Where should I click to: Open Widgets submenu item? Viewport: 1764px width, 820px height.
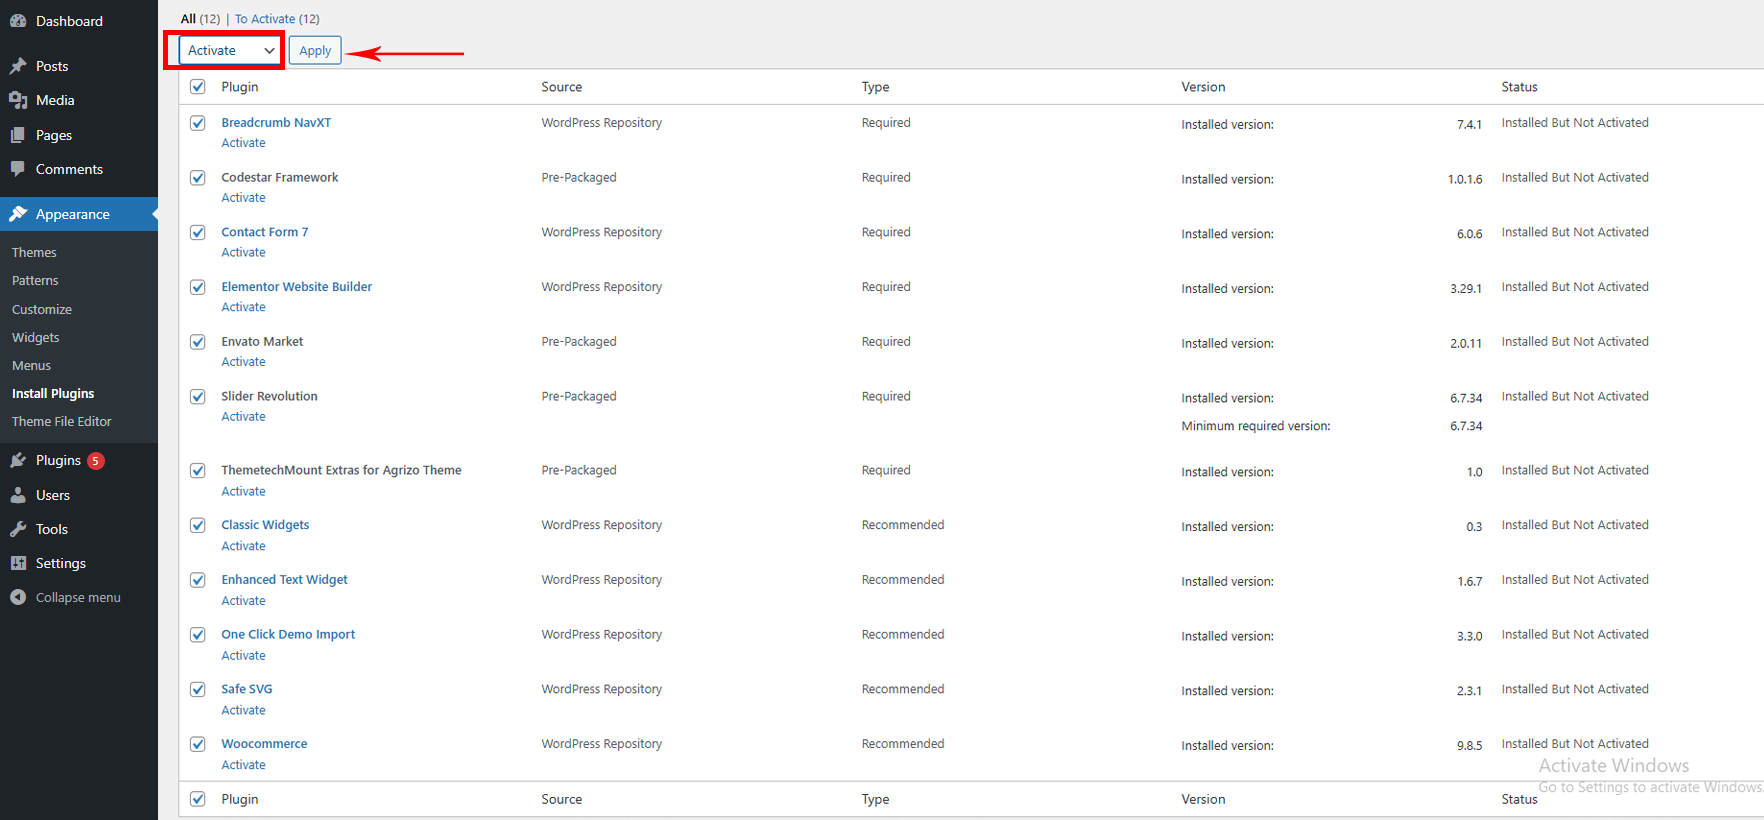36,337
